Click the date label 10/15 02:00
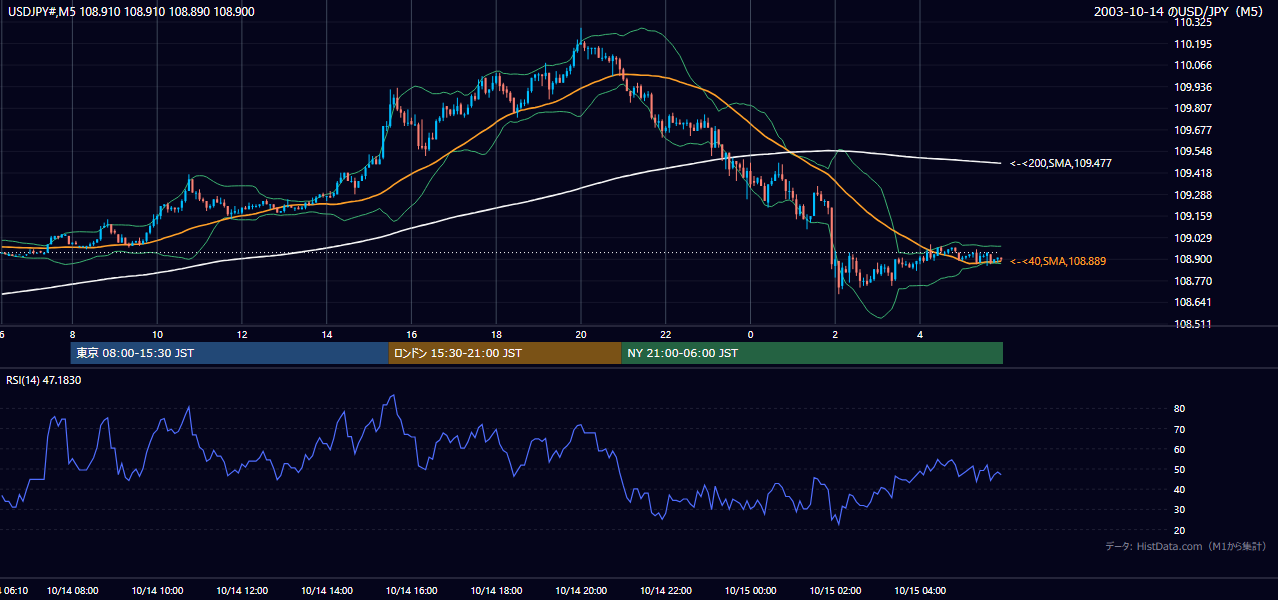 pos(835,591)
